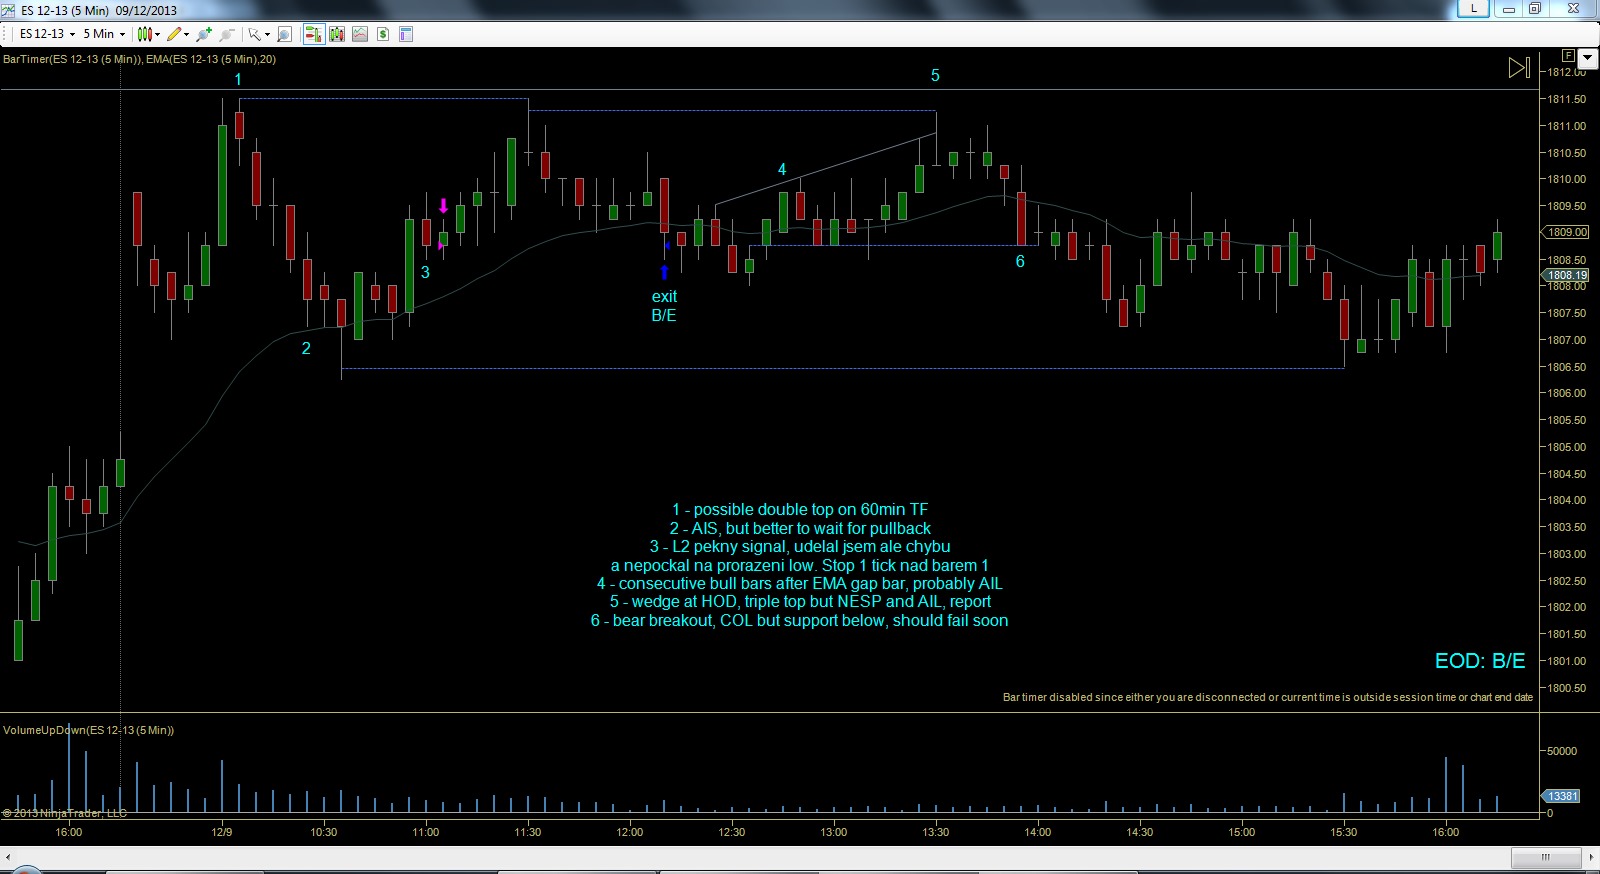
Task: Click the 13:30 time axis label
Action: pos(936,832)
